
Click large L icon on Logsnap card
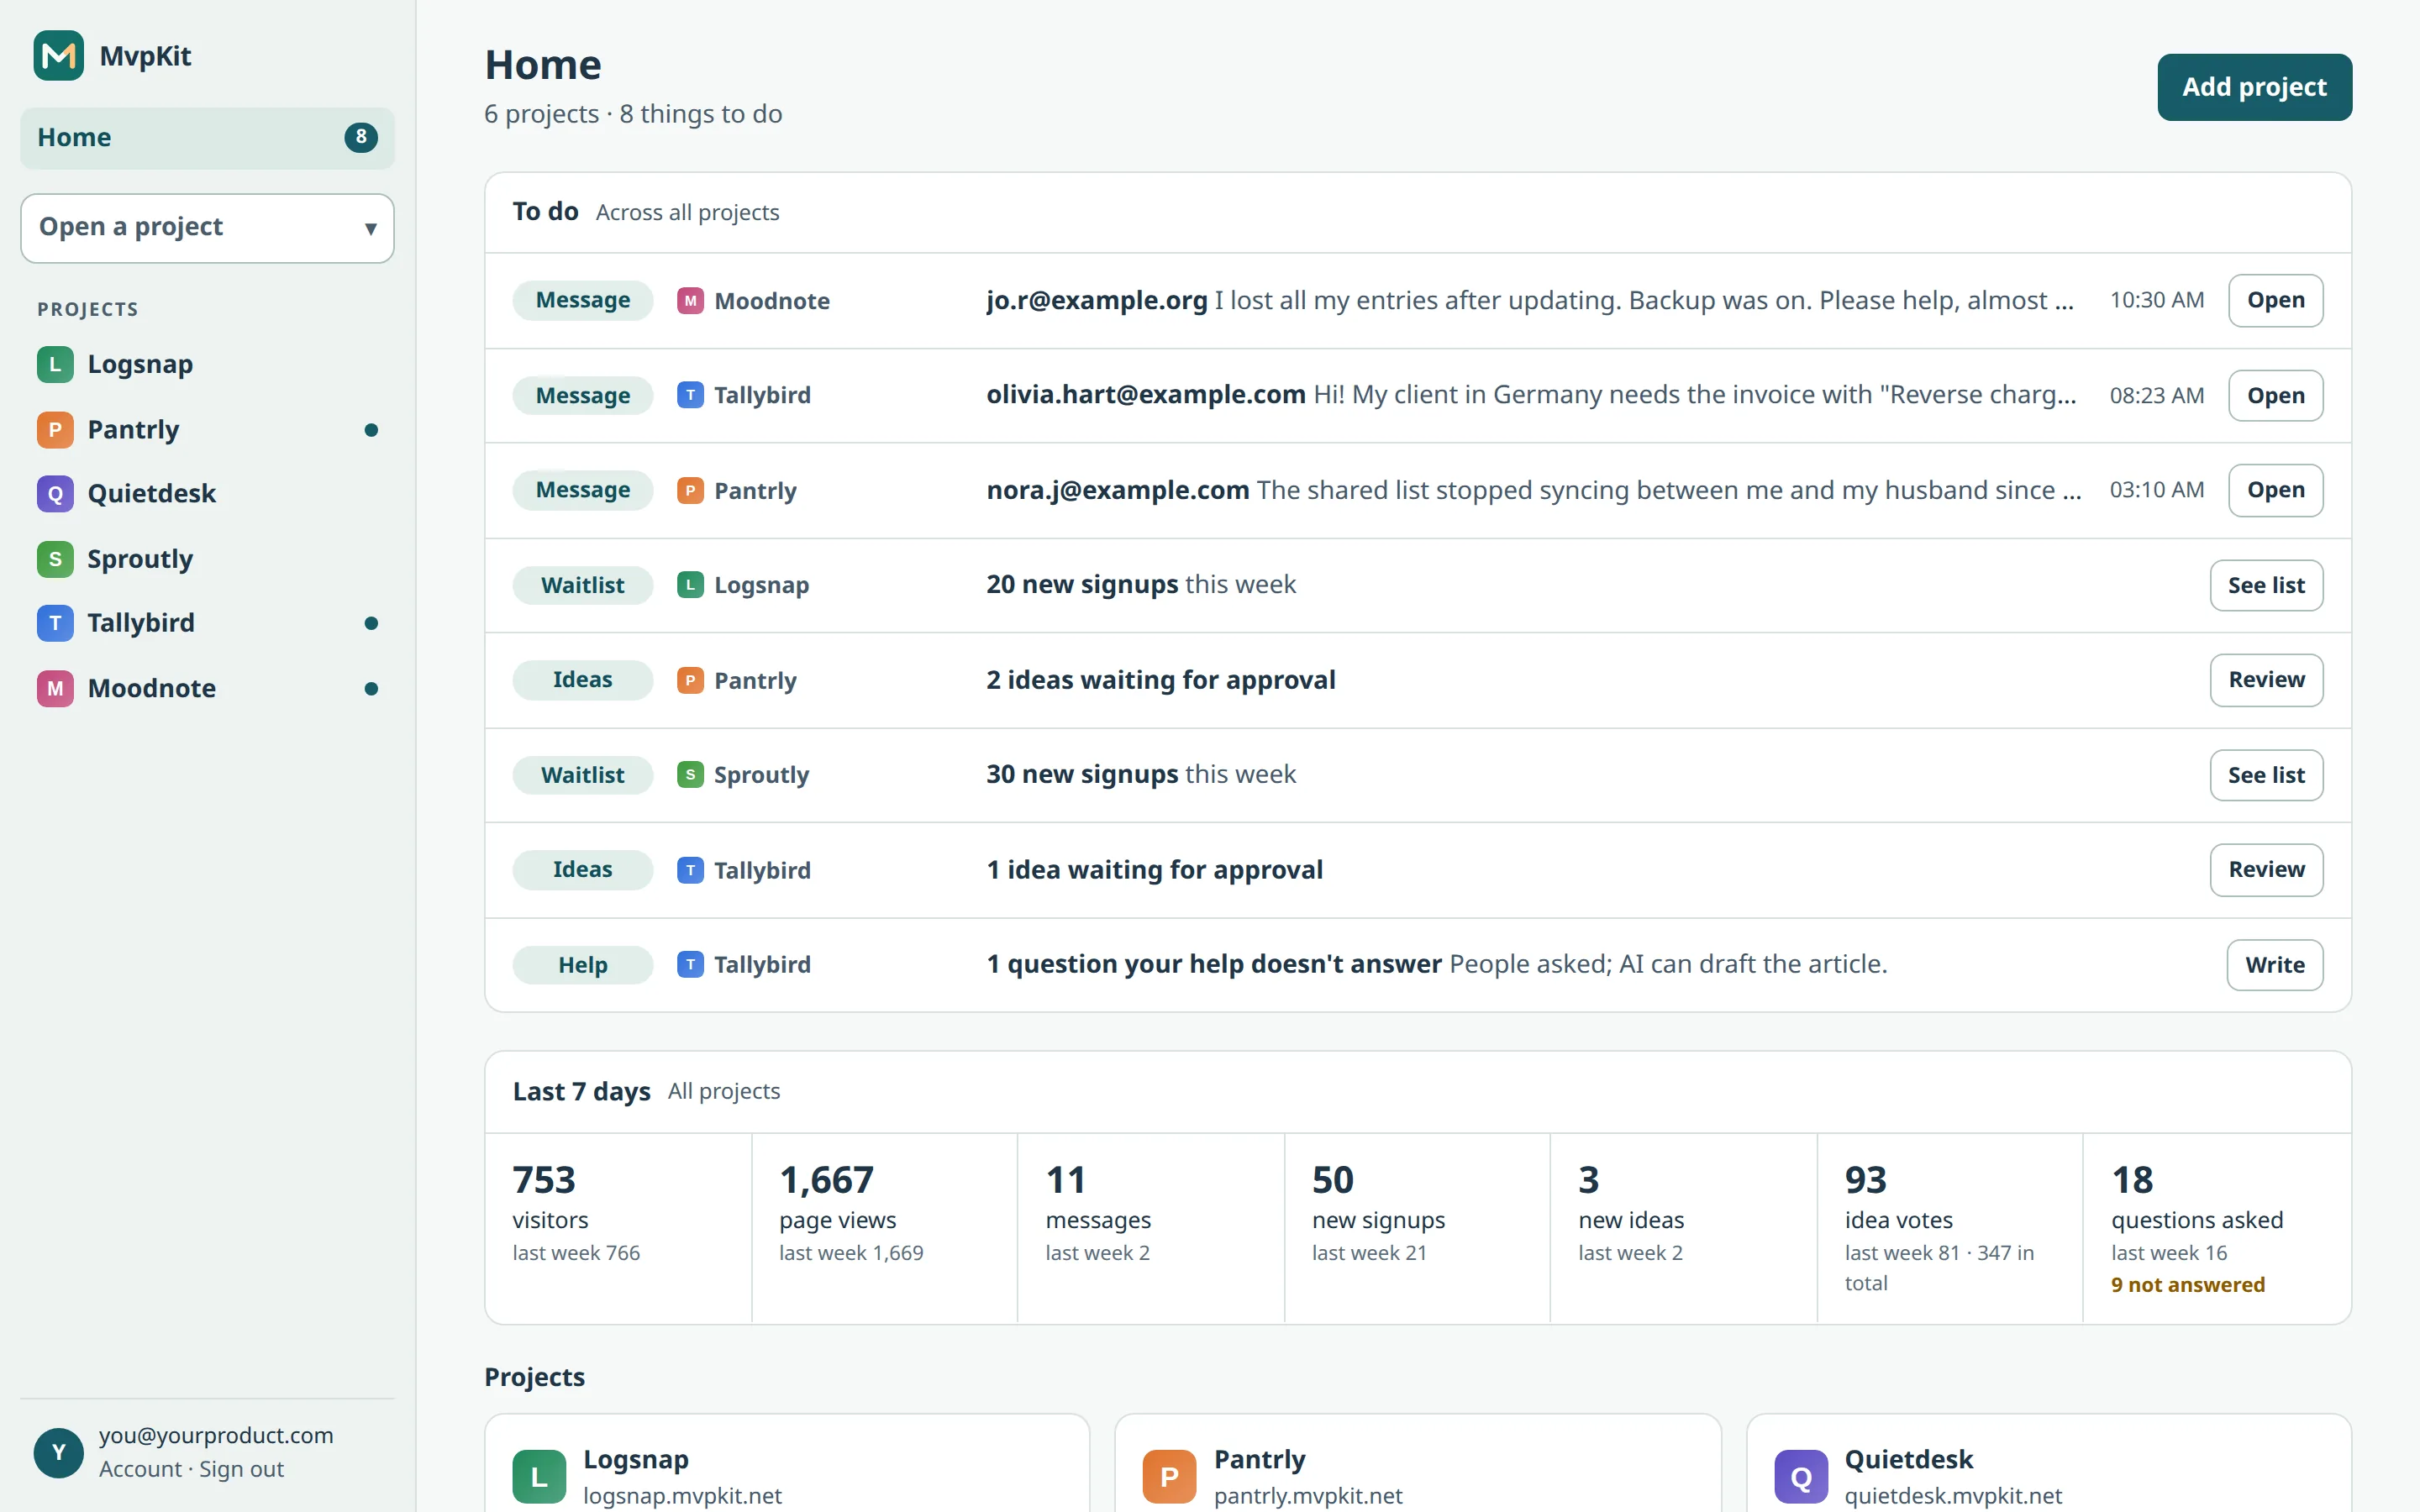point(539,1477)
